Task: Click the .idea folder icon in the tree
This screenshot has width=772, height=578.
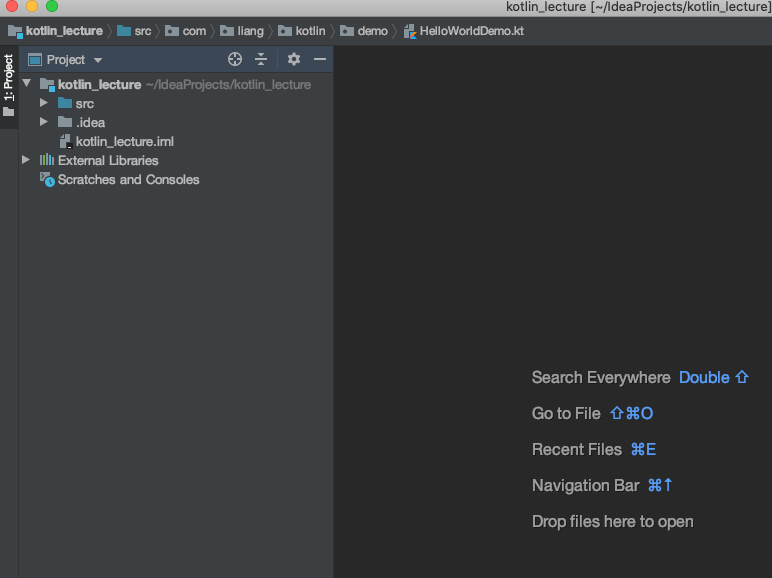Action: pos(64,122)
